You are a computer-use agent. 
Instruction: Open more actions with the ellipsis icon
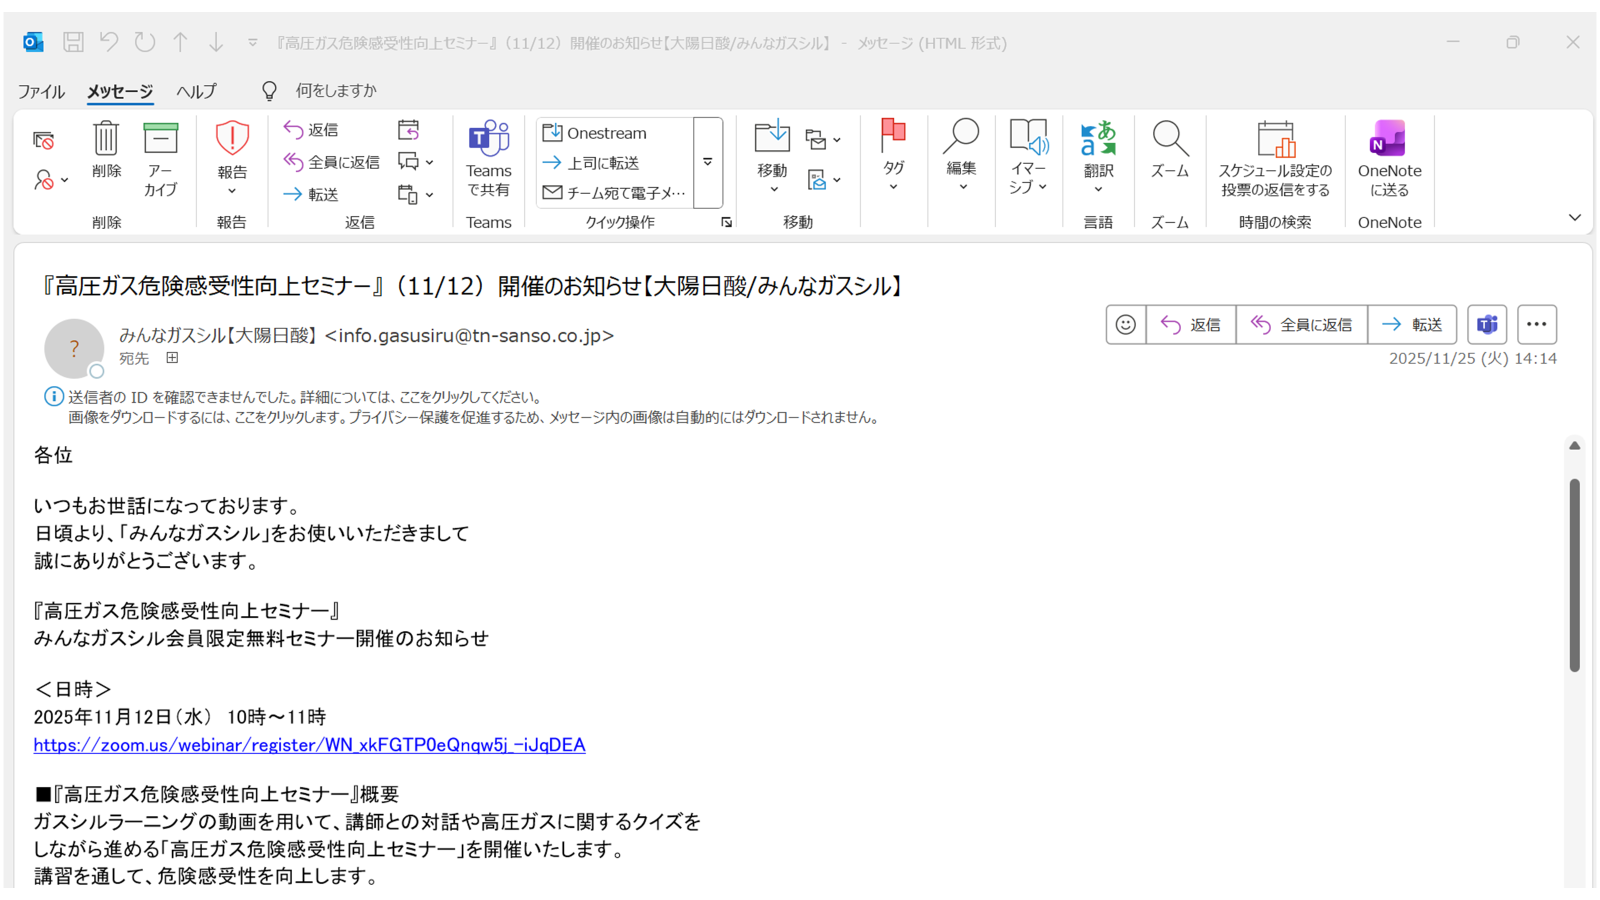pos(1536,324)
